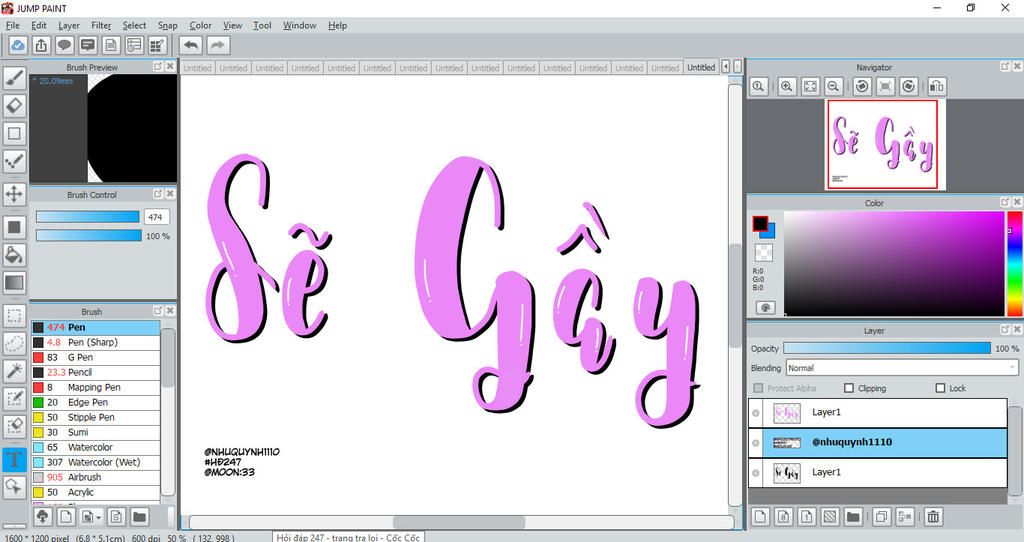Screen dimensions: 1024x542
Task: Select the Airbrush brush
Action: (x=95, y=477)
